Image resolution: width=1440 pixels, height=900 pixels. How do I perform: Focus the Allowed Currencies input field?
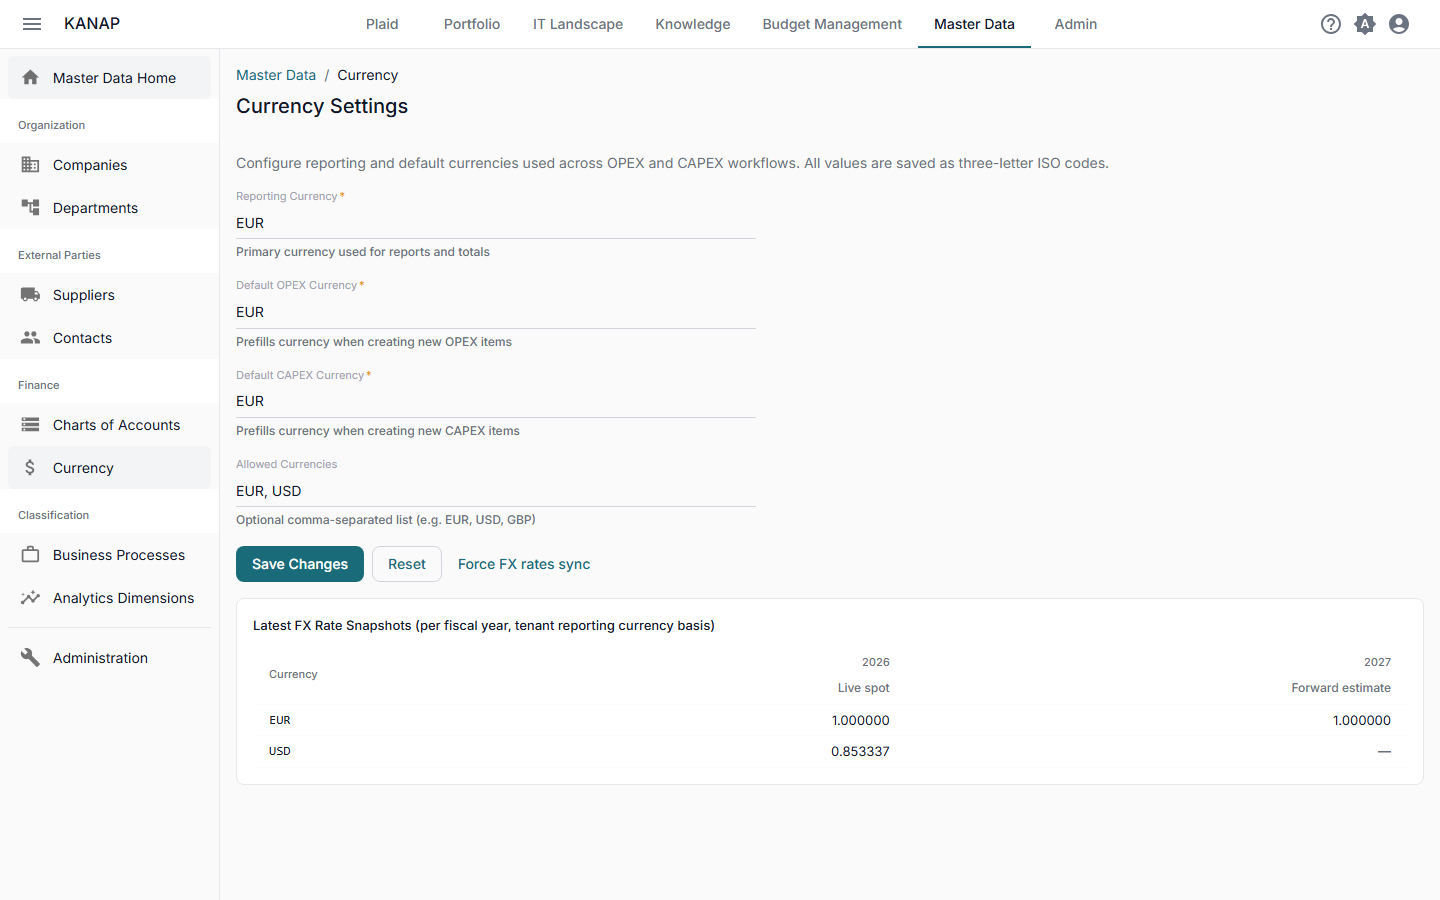point(496,491)
